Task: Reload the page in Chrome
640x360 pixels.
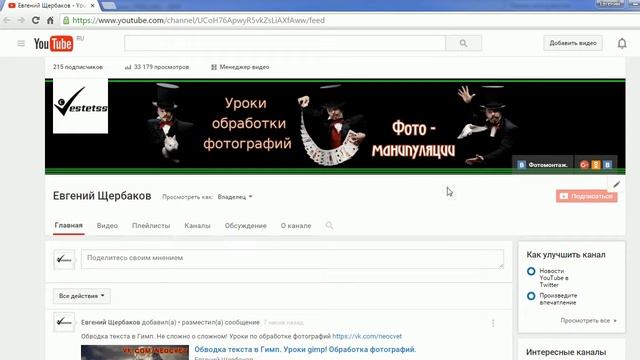Action: [x=36, y=20]
